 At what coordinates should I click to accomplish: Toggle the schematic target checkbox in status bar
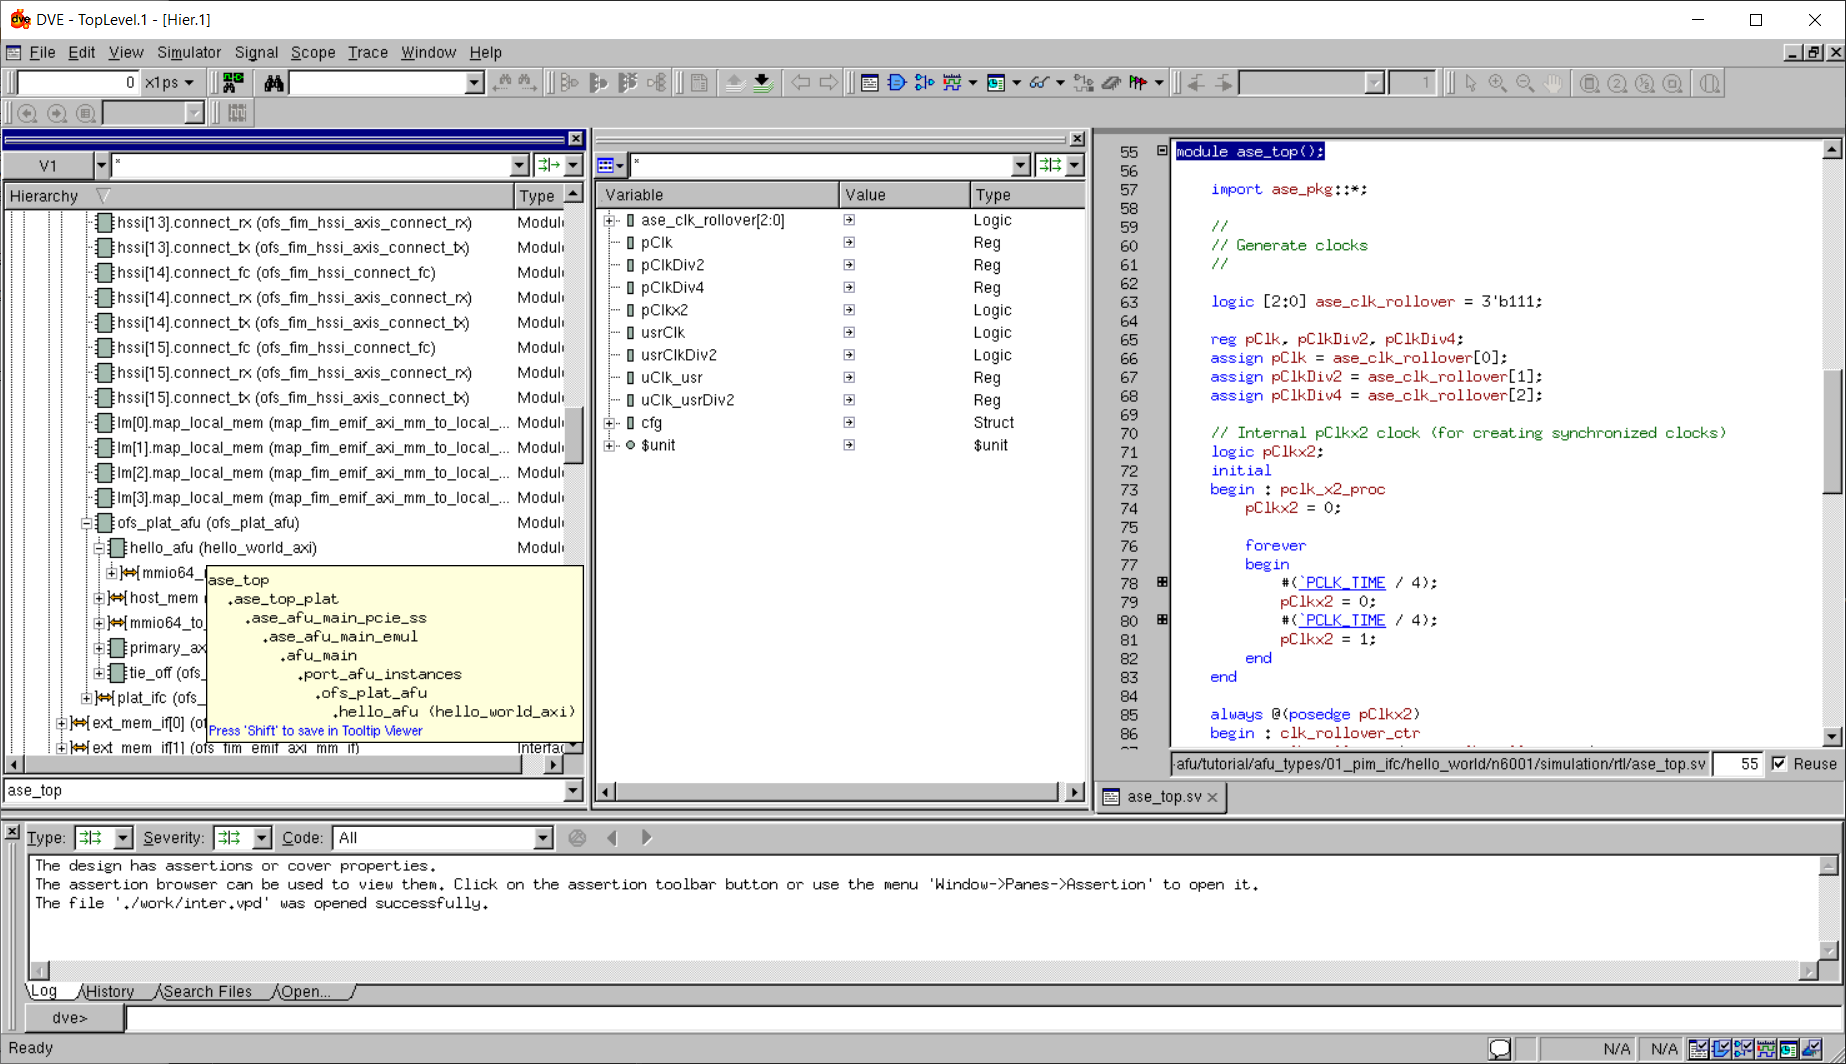pyautogui.click(x=1721, y=1048)
